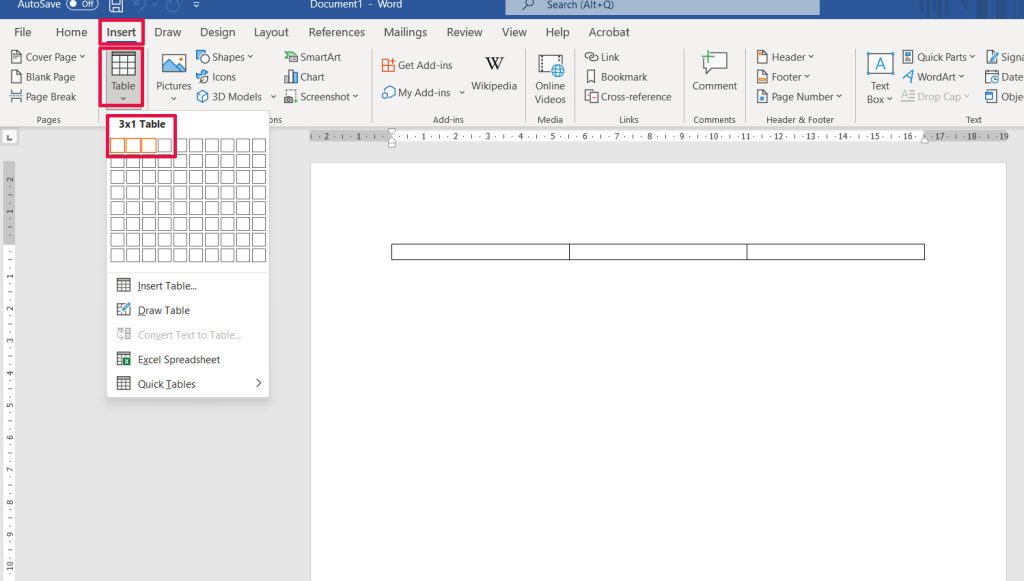
Task: Open Quick Tables from the menu
Action: pos(187,384)
